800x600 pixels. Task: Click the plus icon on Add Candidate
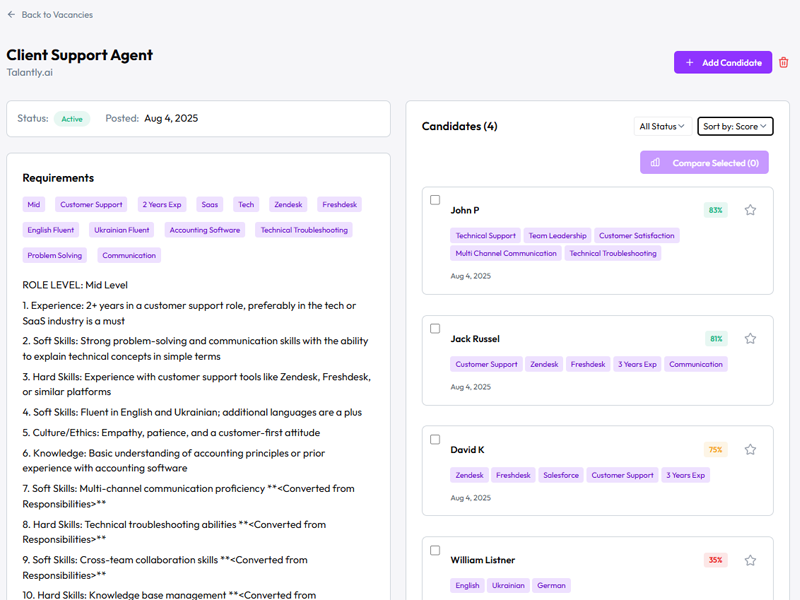click(689, 63)
